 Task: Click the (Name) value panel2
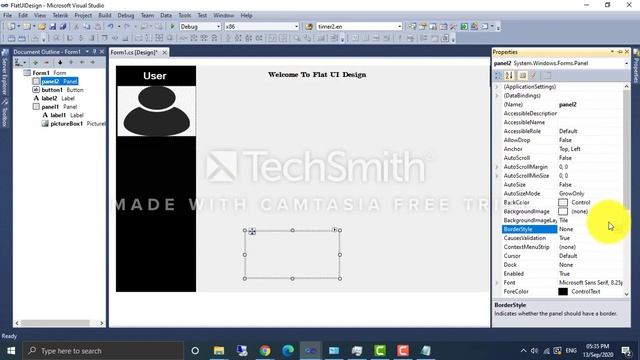point(568,104)
